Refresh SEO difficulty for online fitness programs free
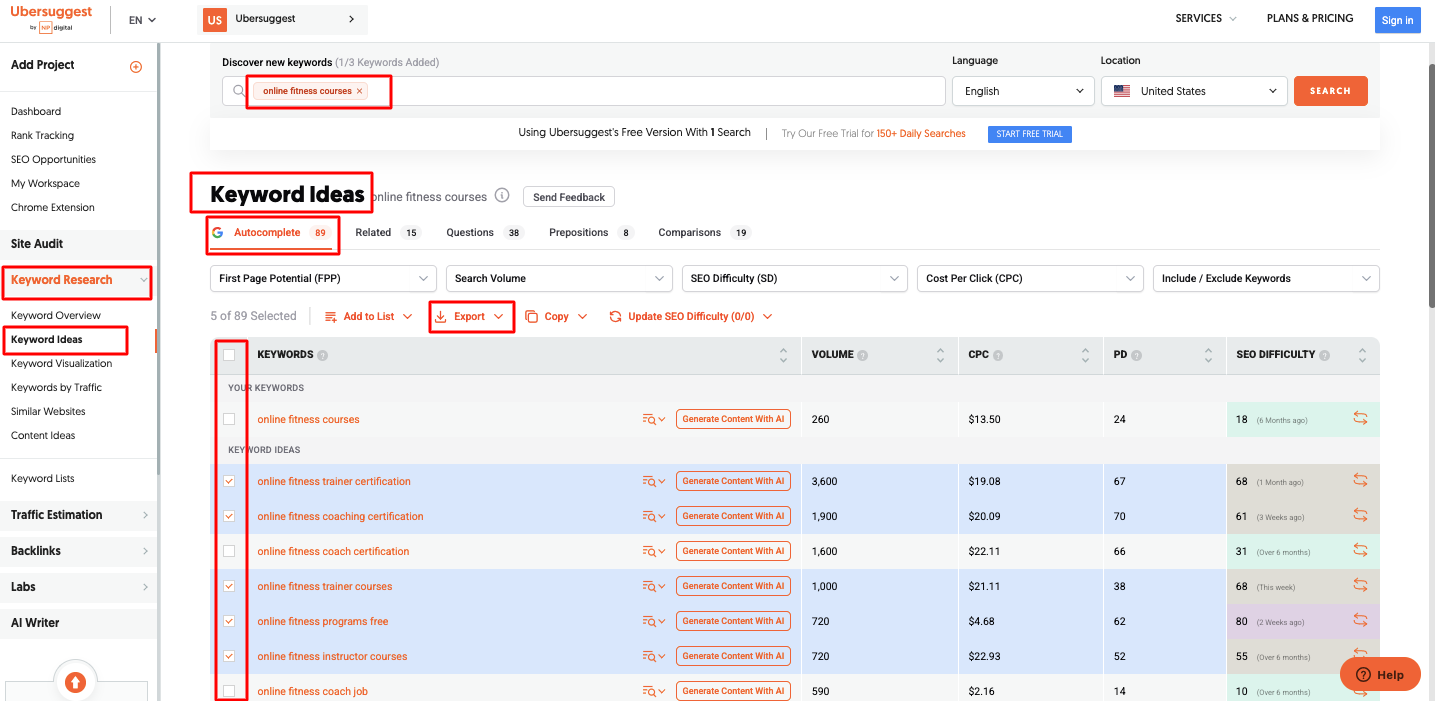Screen dimensions: 1435x701 pyautogui.click(x=1360, y=621)
